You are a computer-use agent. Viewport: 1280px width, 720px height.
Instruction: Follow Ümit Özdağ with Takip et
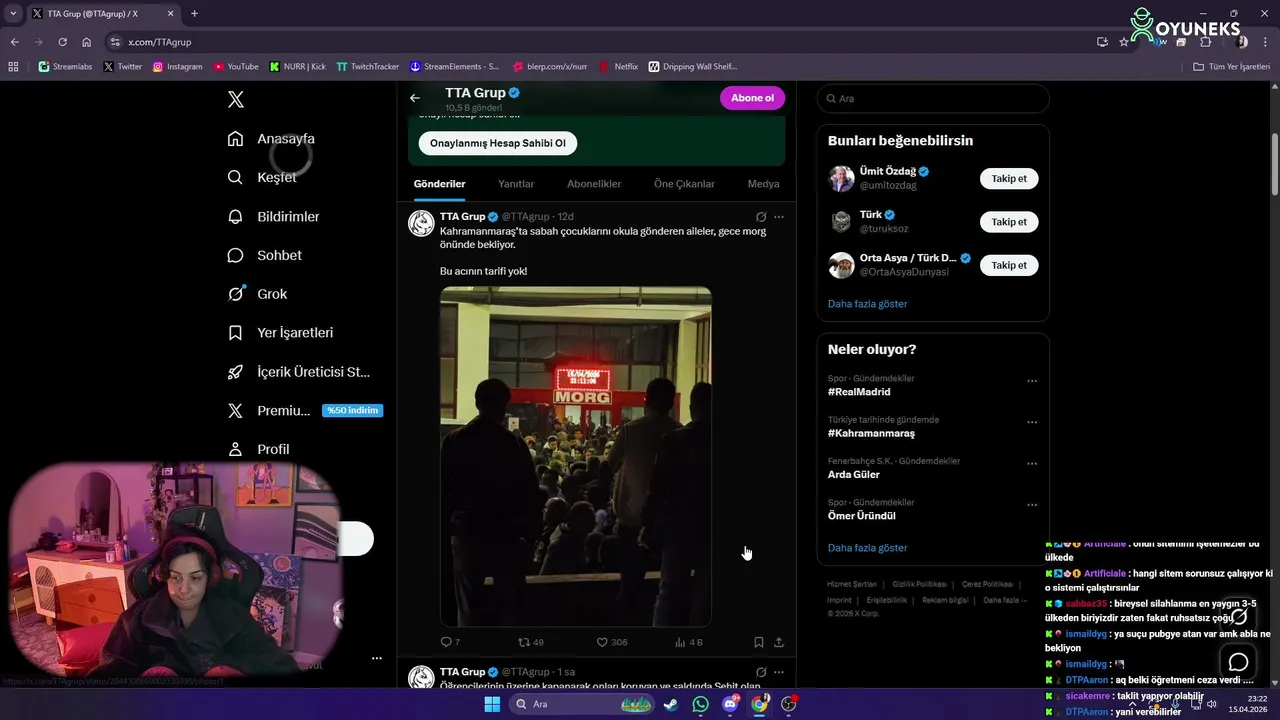coord(1009,178)
